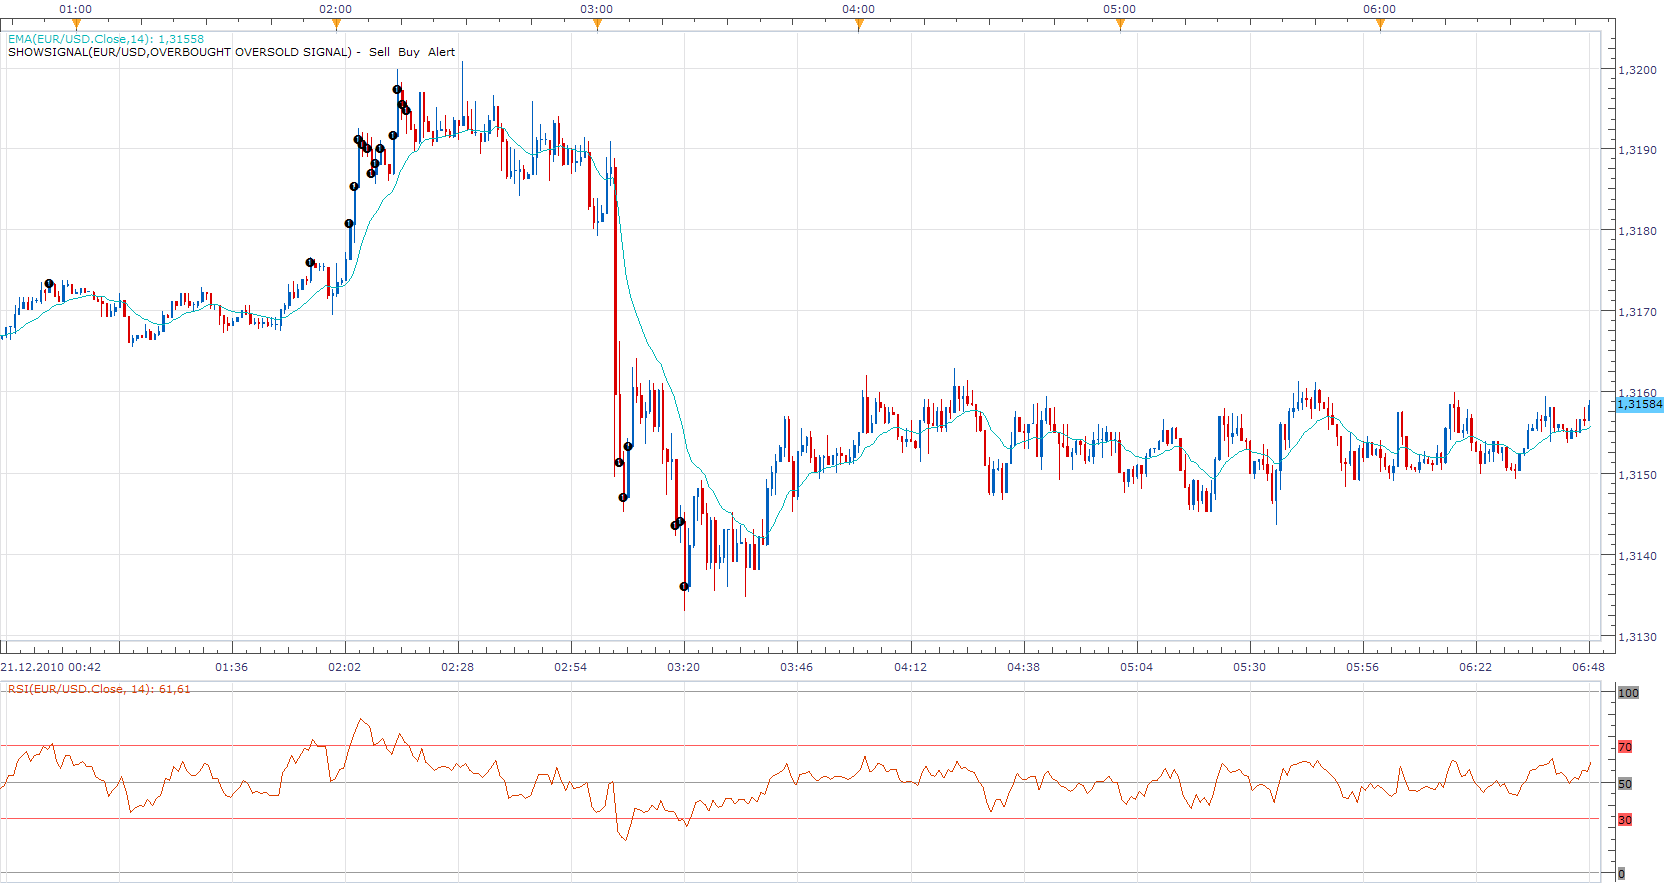The height and width of the screenshot is (883, 1672).
Task: Click the Buy signal legend entry
Action: [409, 52]
